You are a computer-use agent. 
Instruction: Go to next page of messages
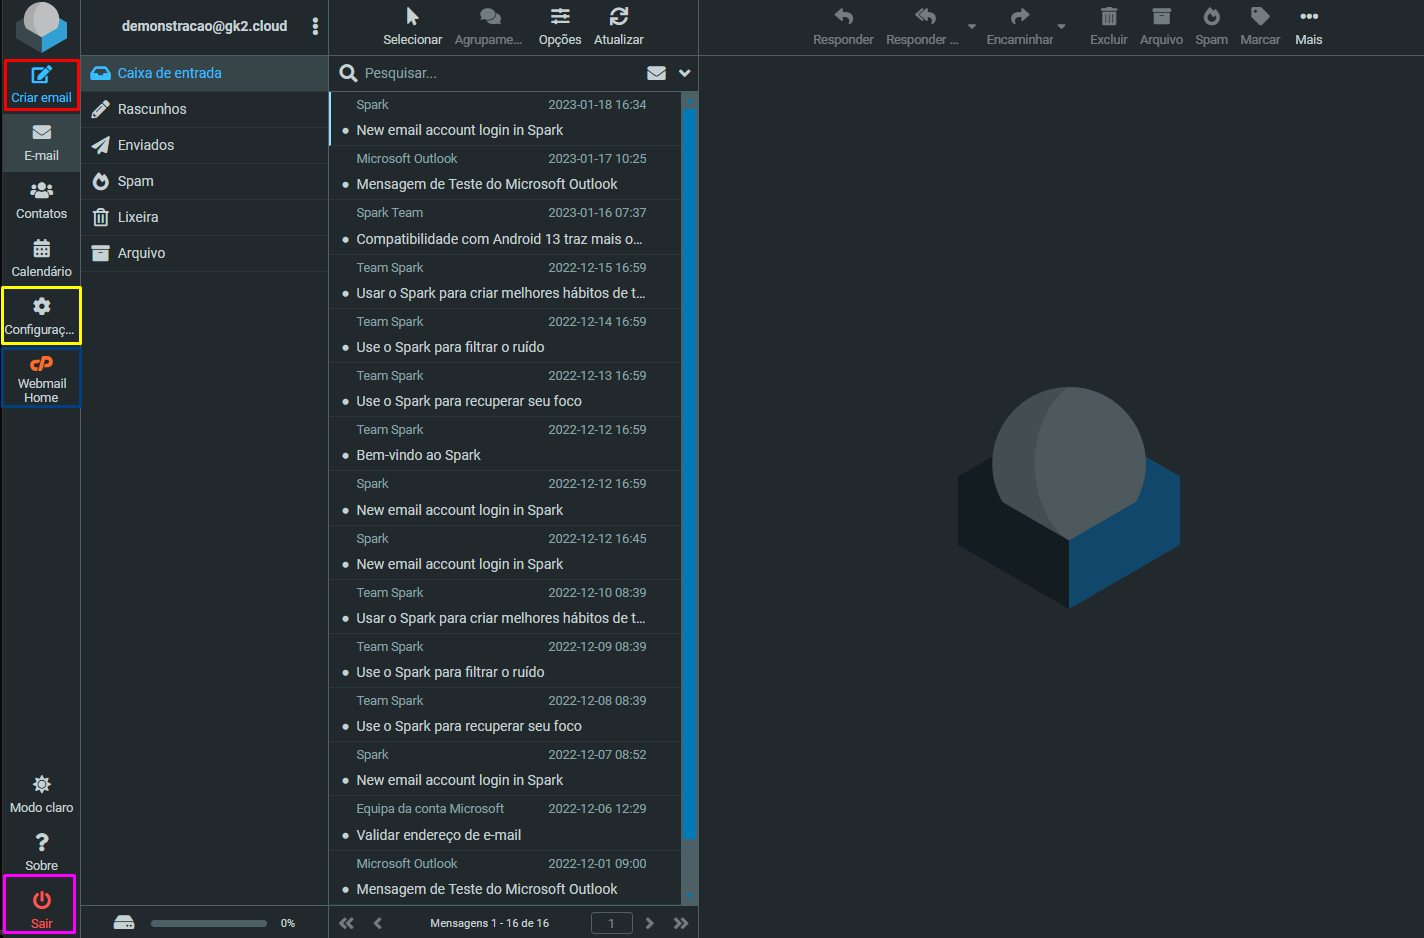coord(650,923)
